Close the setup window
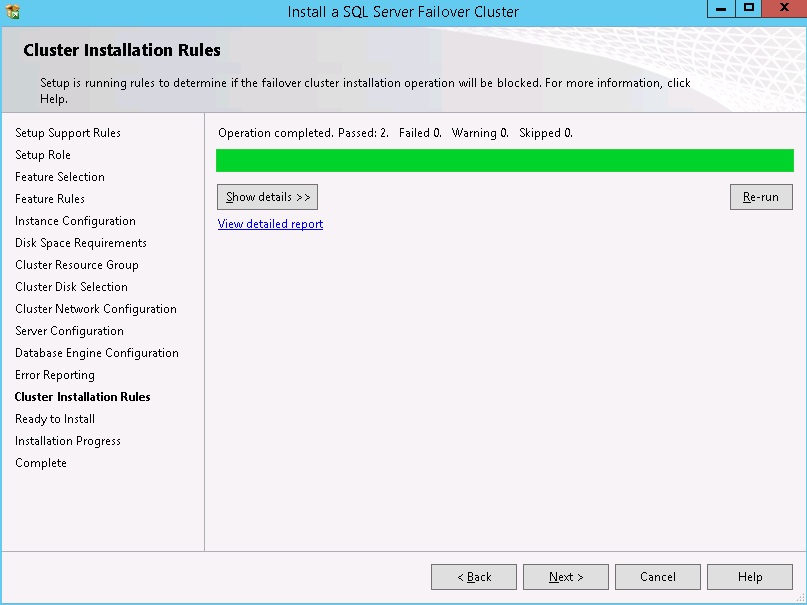807x605 pixels. click(x=784, y=9)
